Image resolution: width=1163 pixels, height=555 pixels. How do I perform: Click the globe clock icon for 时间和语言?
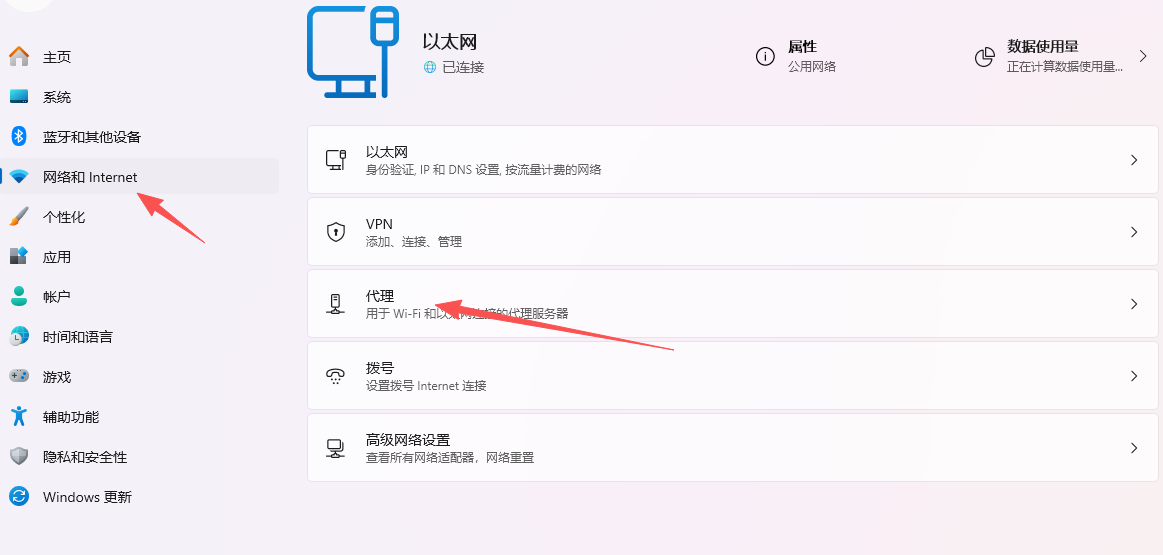(19, 337)
